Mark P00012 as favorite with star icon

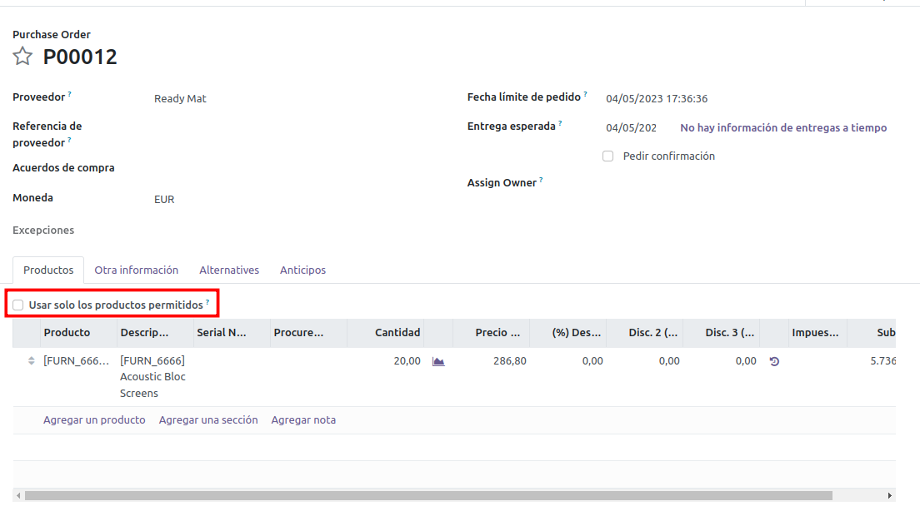(22, 56)
